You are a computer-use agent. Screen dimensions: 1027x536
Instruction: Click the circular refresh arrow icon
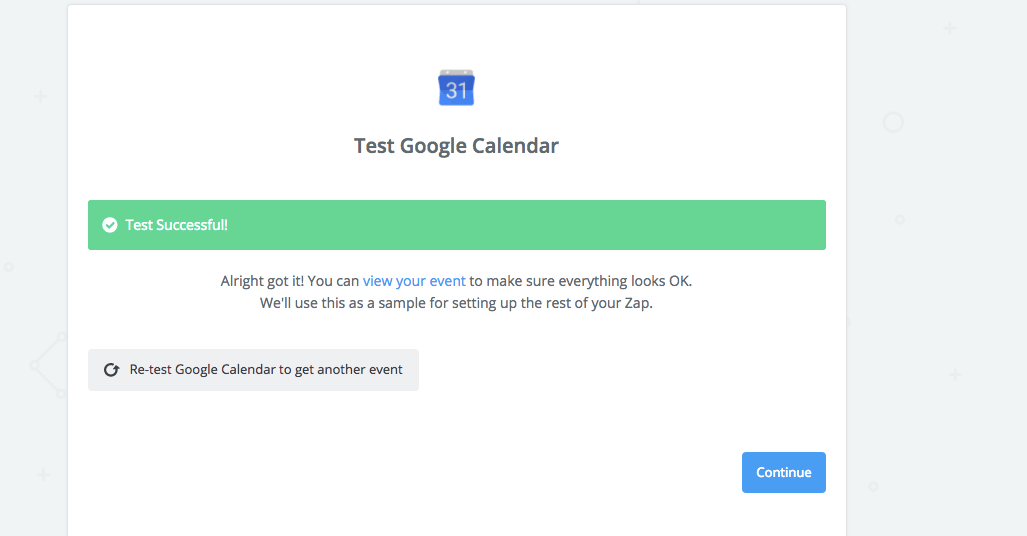(112, 370)
